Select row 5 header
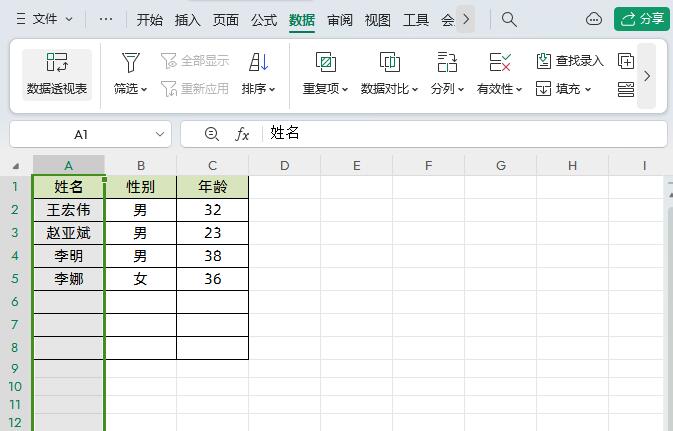Screen dimensions: 673x431 (x=15, y=279)
